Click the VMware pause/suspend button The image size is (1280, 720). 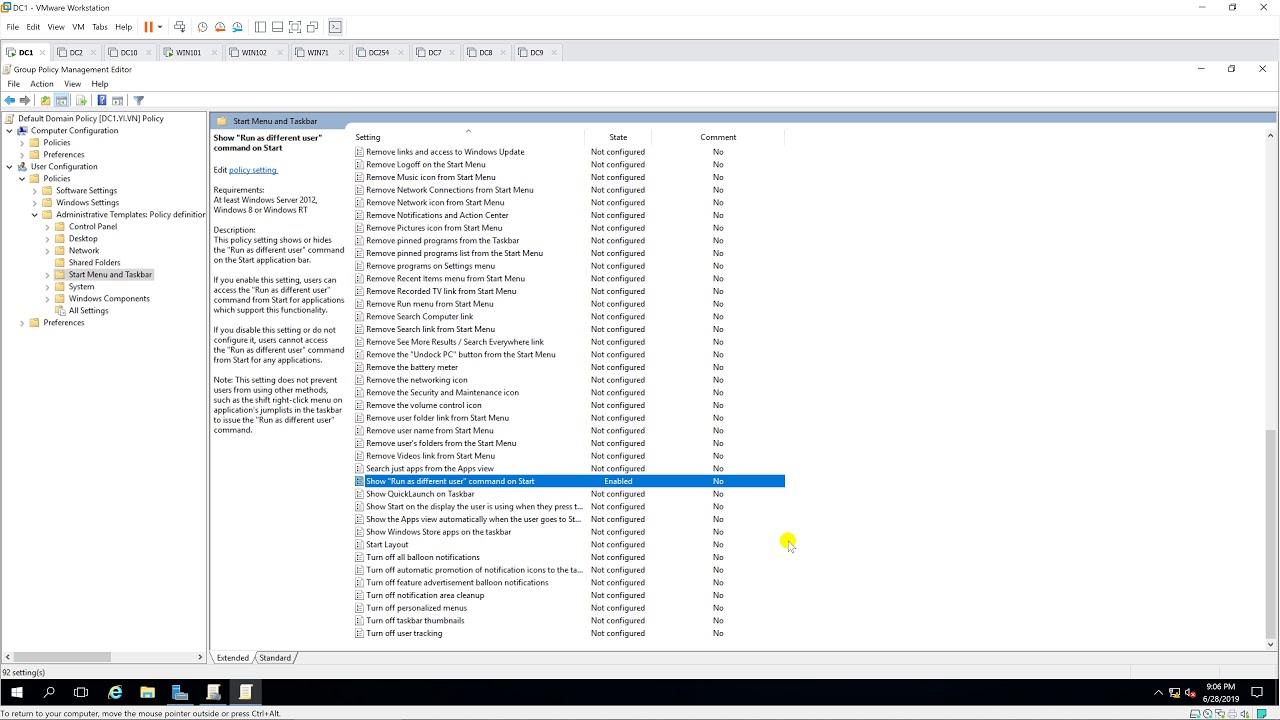tap(148, 27)
